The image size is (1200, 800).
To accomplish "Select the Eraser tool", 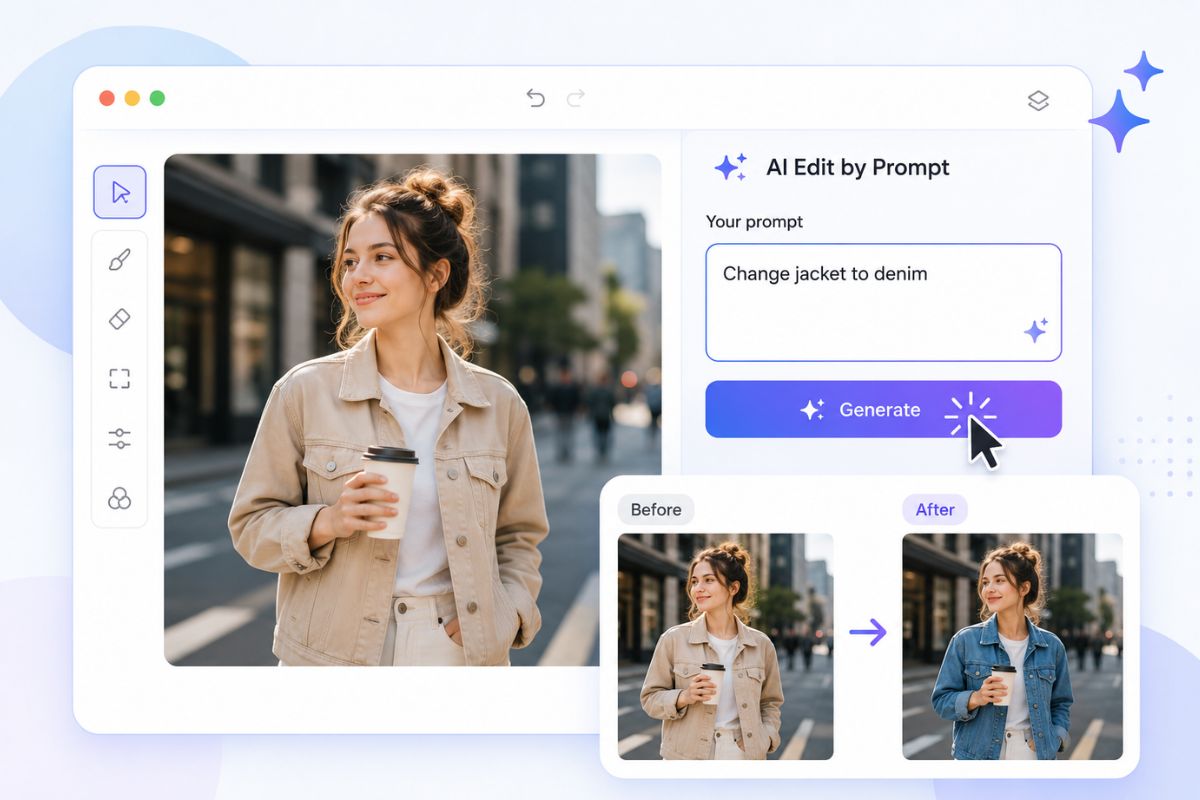I will coord(119,319).
